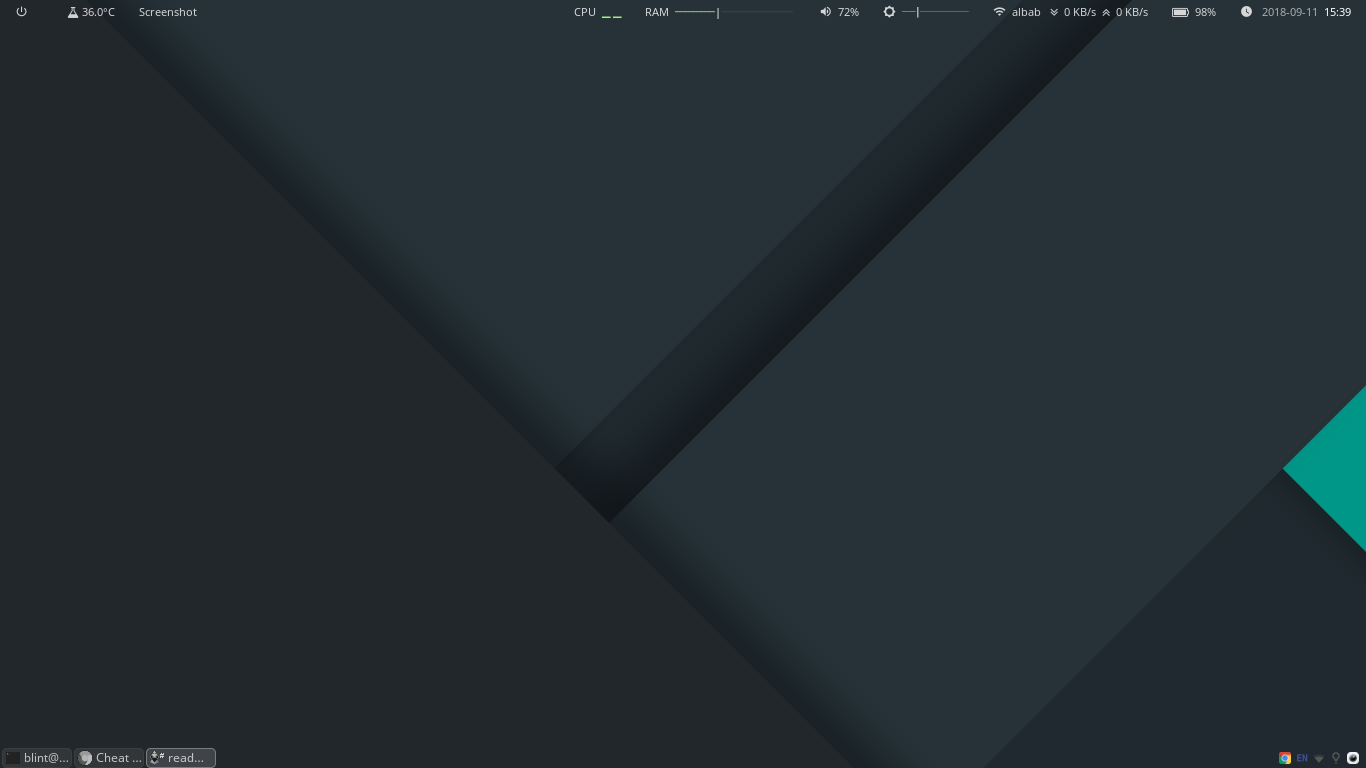The height and width of the screenshot is (768, 1366).
Task: Click the RAM label in top bar
Action: pos(657,12)
